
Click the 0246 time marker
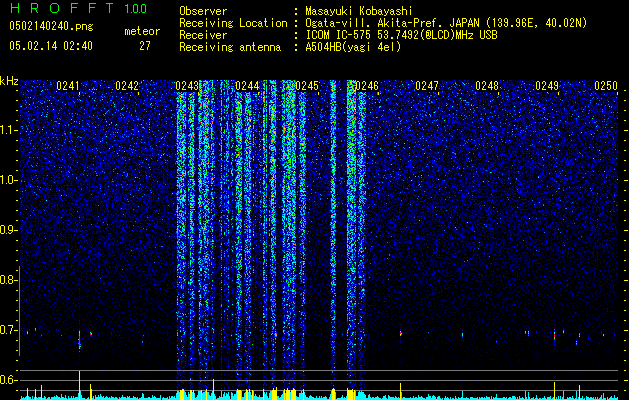tap(367, 86)
